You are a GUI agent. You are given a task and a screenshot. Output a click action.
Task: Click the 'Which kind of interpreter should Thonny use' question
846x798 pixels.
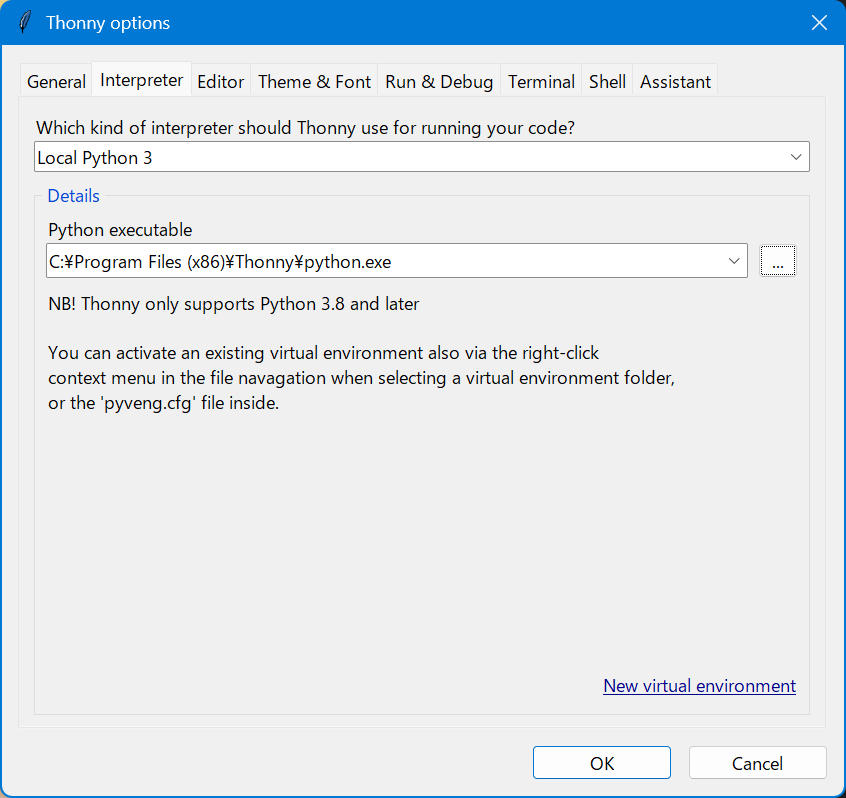[x=305, y=128]
